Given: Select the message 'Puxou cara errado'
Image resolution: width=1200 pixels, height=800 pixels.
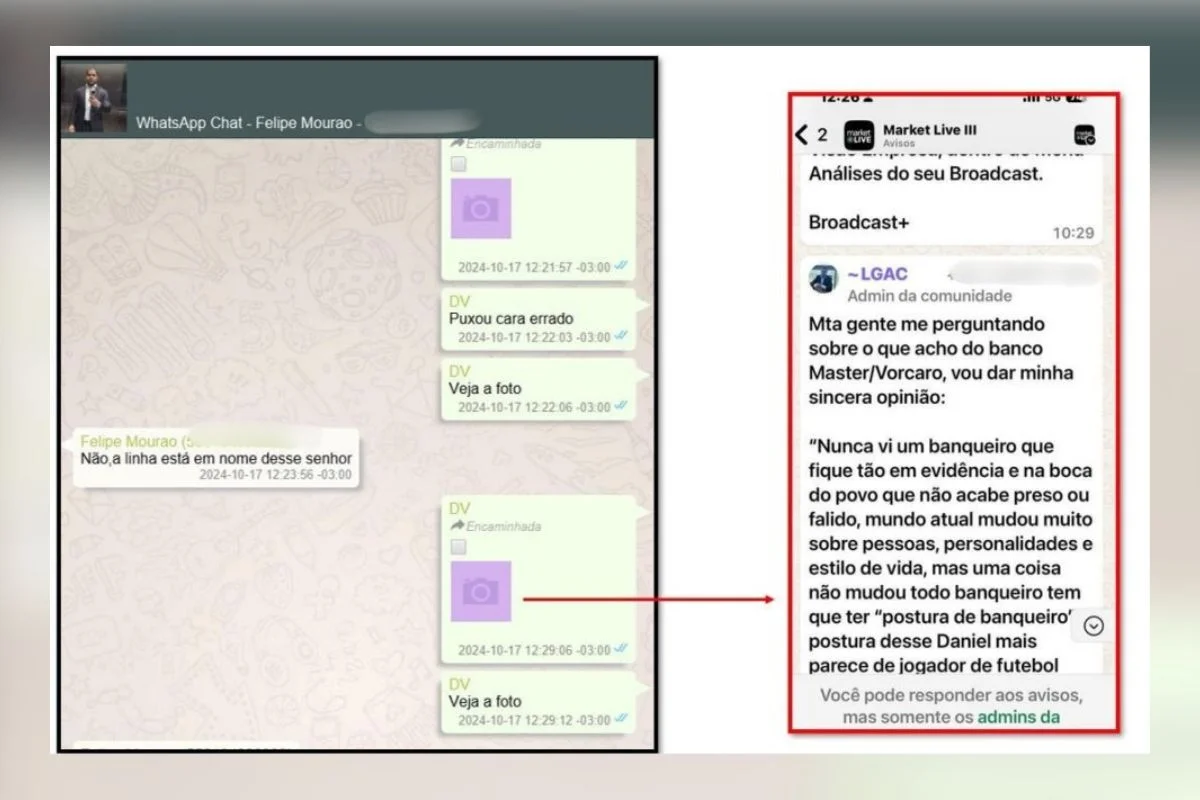Looking at the screenshot, I should pyautogui.click(x=511, y=319).
